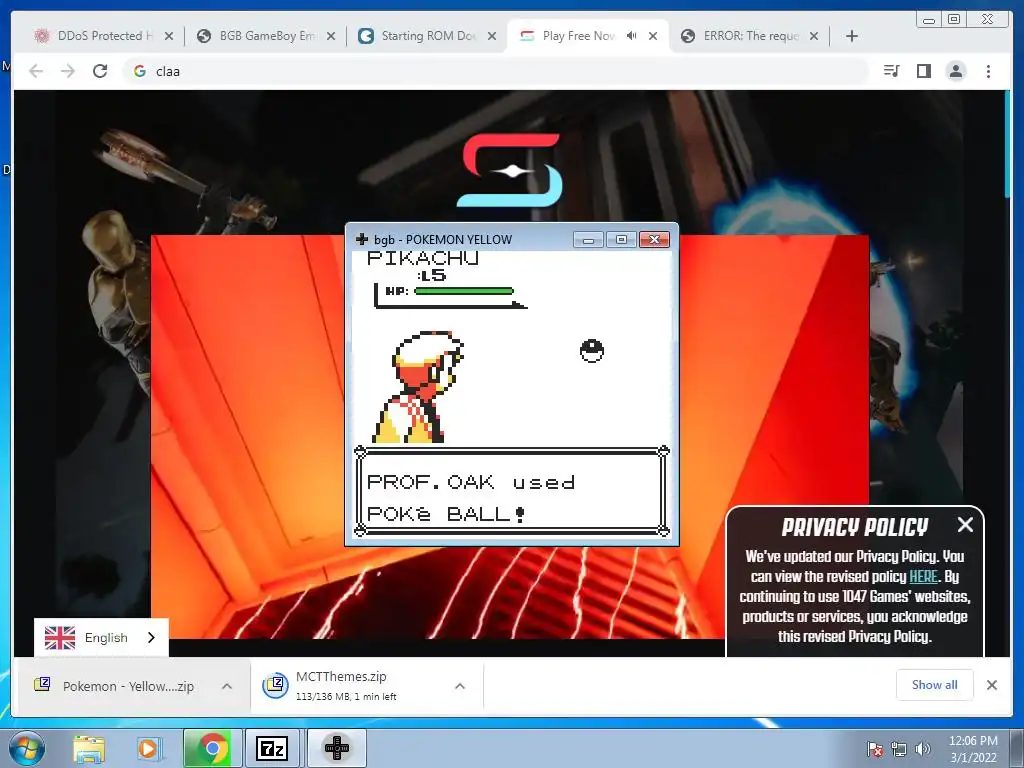
Task: Minimize the bgb POKEMON YELLOW window
Action: click(x=588, y=240)
